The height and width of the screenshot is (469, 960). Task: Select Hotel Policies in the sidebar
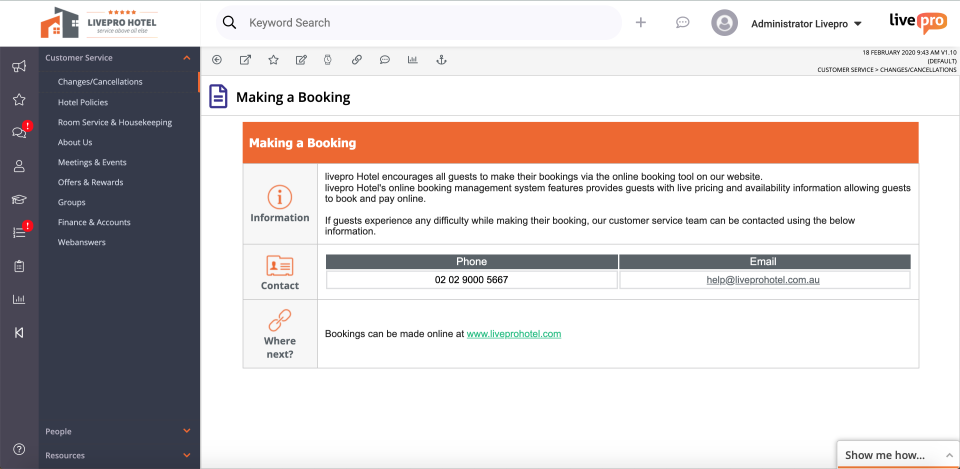[83, 102]
